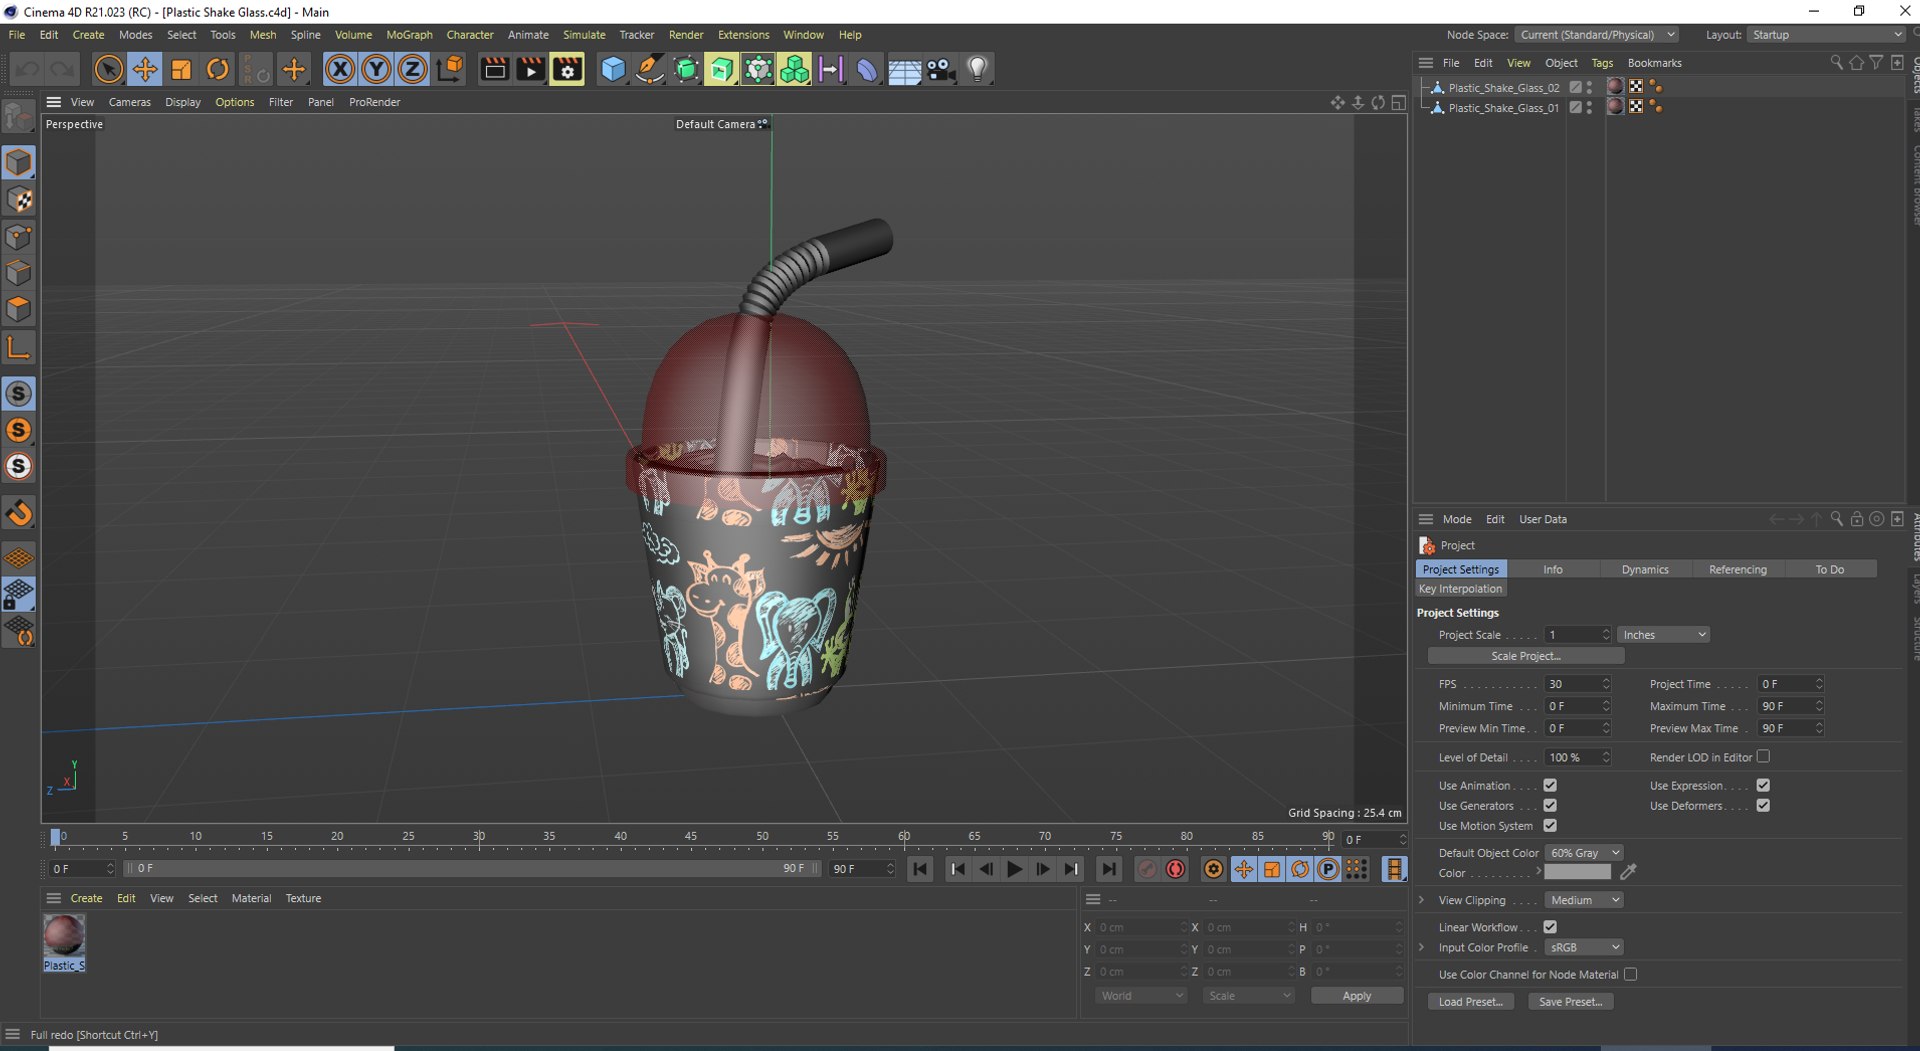The width and height of the screenshot is (1920, 1051).
Task: Pick color with the eyedropper icon
Action: 1628,872
